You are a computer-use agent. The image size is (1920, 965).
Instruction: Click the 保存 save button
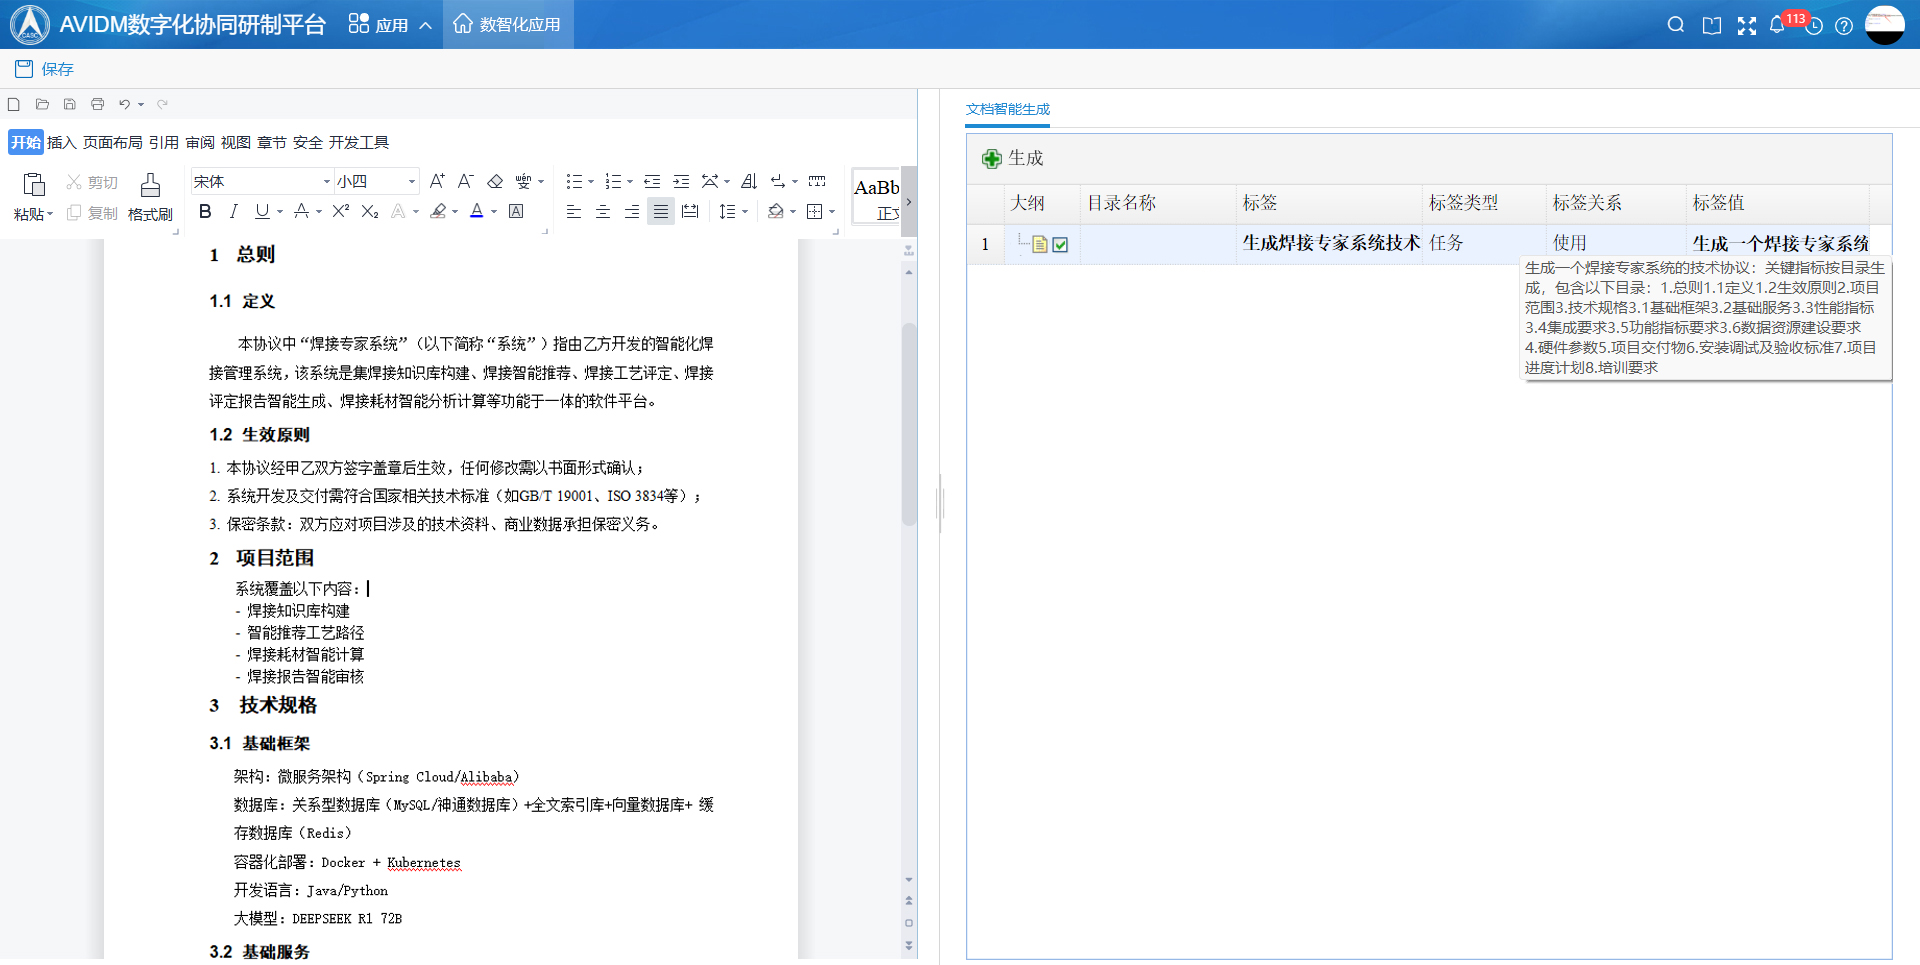click(45, 69)
